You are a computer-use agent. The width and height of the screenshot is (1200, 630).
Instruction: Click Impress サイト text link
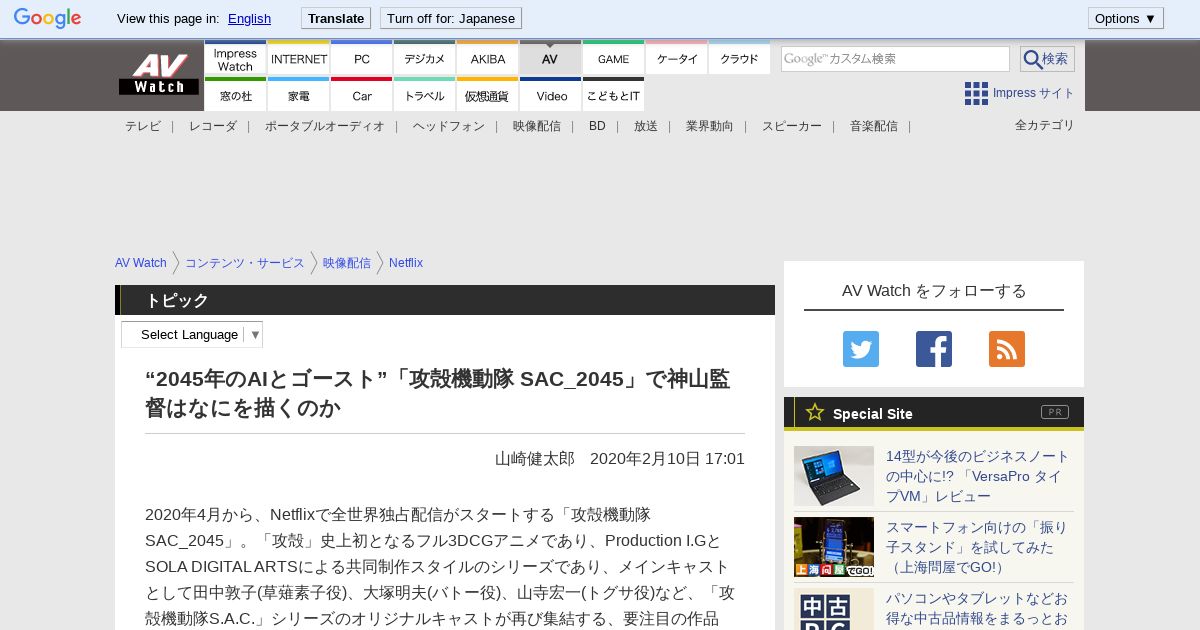1034,93
